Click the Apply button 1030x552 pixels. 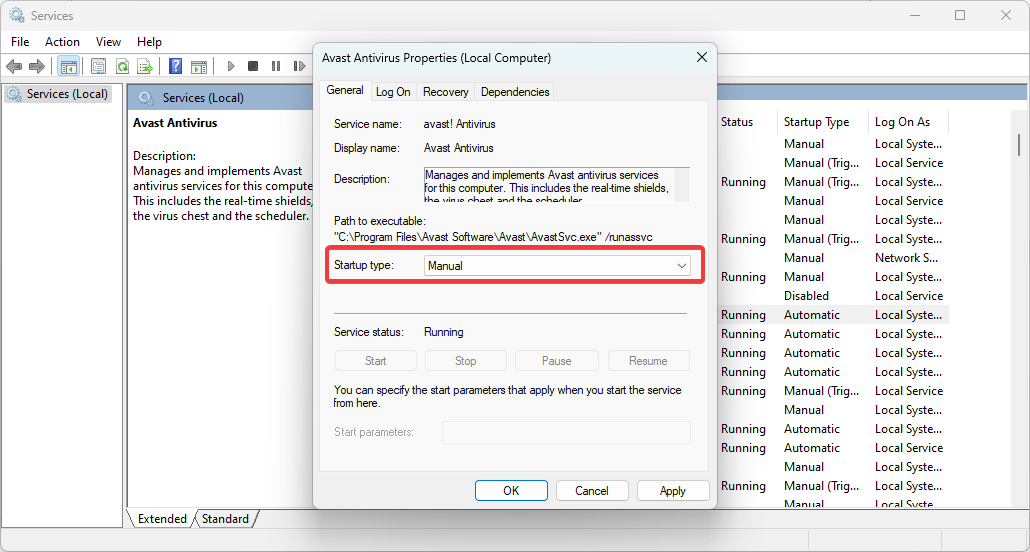[673, 491]
